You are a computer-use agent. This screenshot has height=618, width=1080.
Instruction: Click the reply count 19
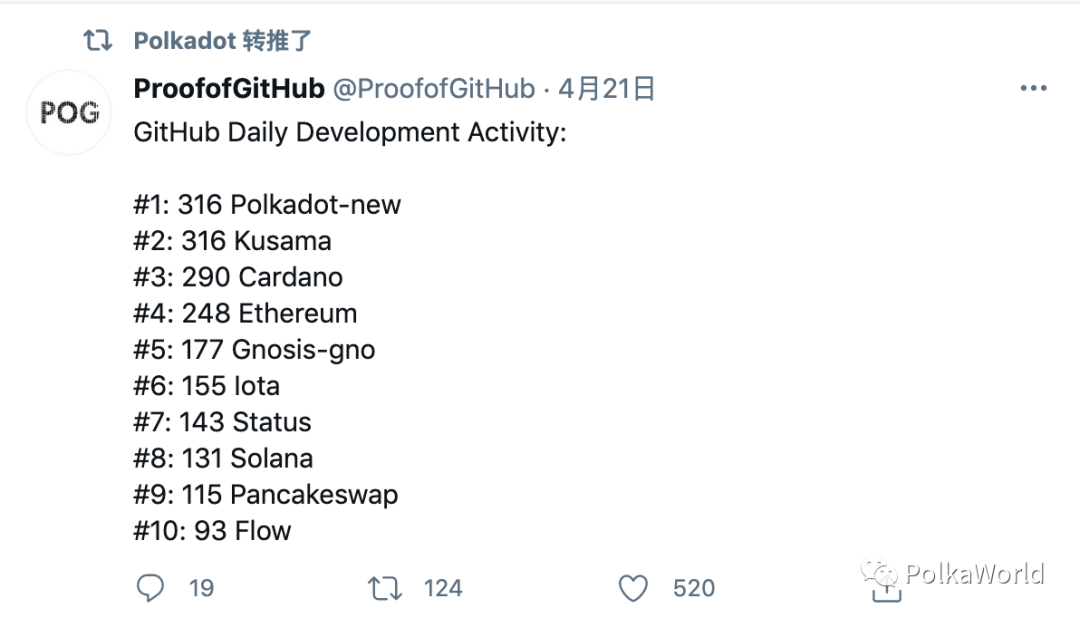201,588
